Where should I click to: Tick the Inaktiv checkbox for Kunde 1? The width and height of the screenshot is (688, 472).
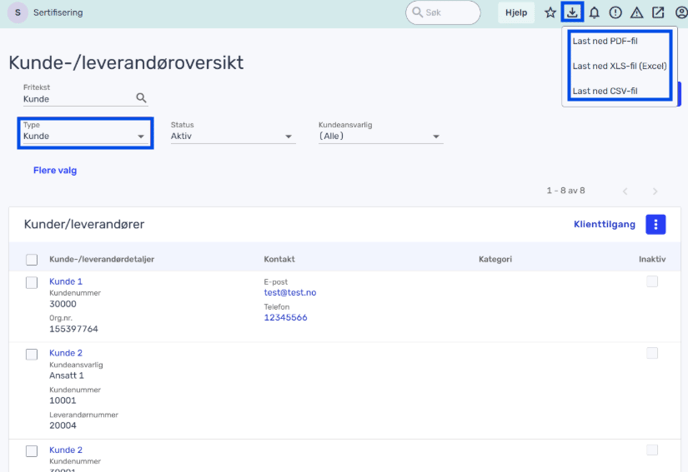pyautogui.click(x=652, y=282)
